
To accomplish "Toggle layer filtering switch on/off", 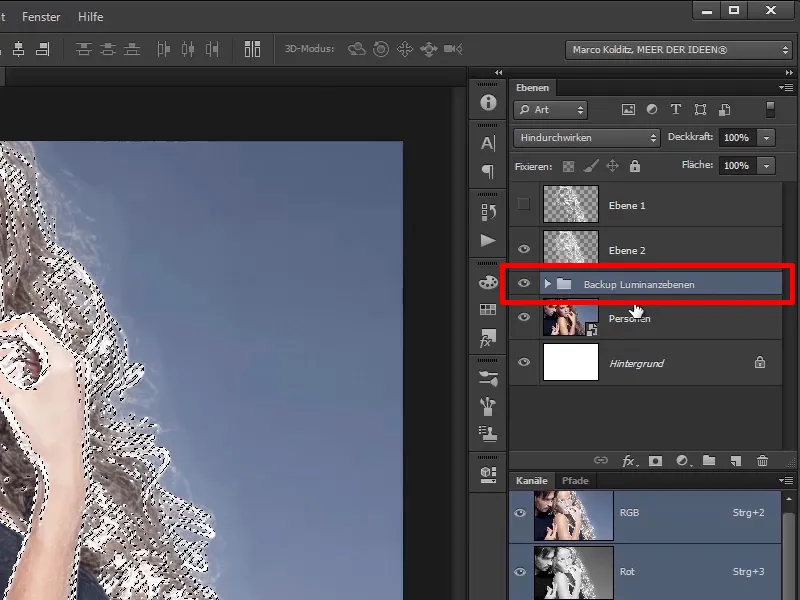I will 770,109.
